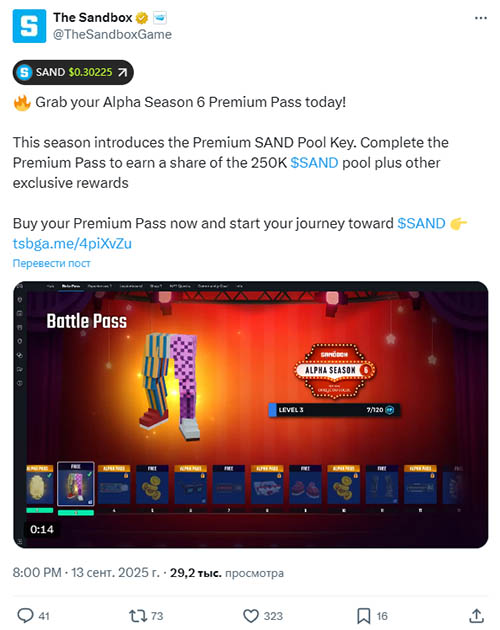Click the second $SAND cashtag
Viewport: 500px width, 630px height.
point(421,223)
